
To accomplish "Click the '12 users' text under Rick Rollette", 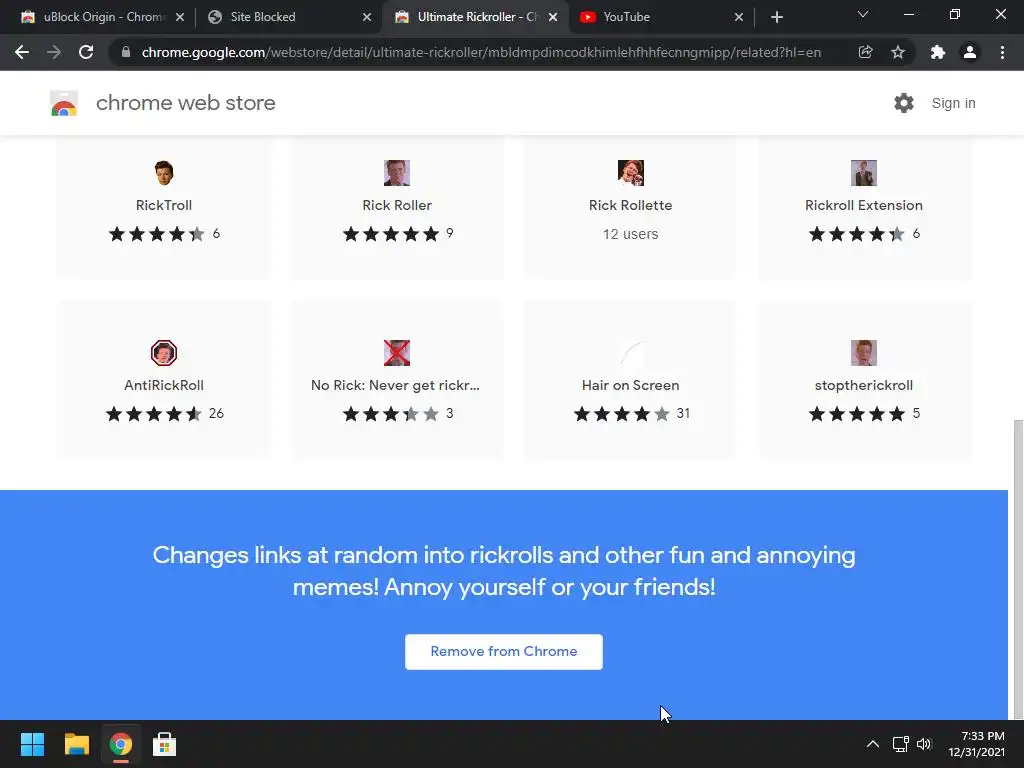I will point(631,234).
